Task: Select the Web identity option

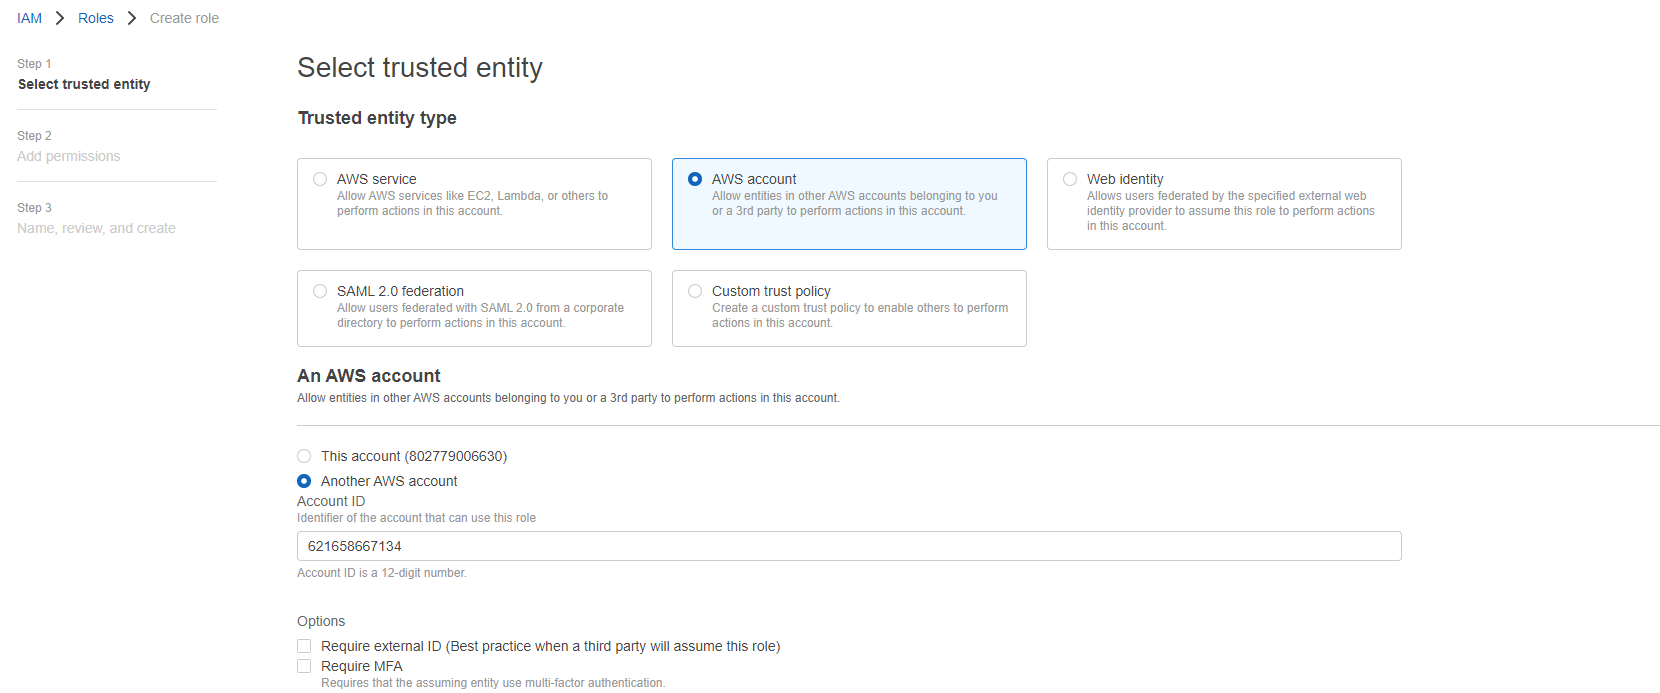Action: point(1070,179)
